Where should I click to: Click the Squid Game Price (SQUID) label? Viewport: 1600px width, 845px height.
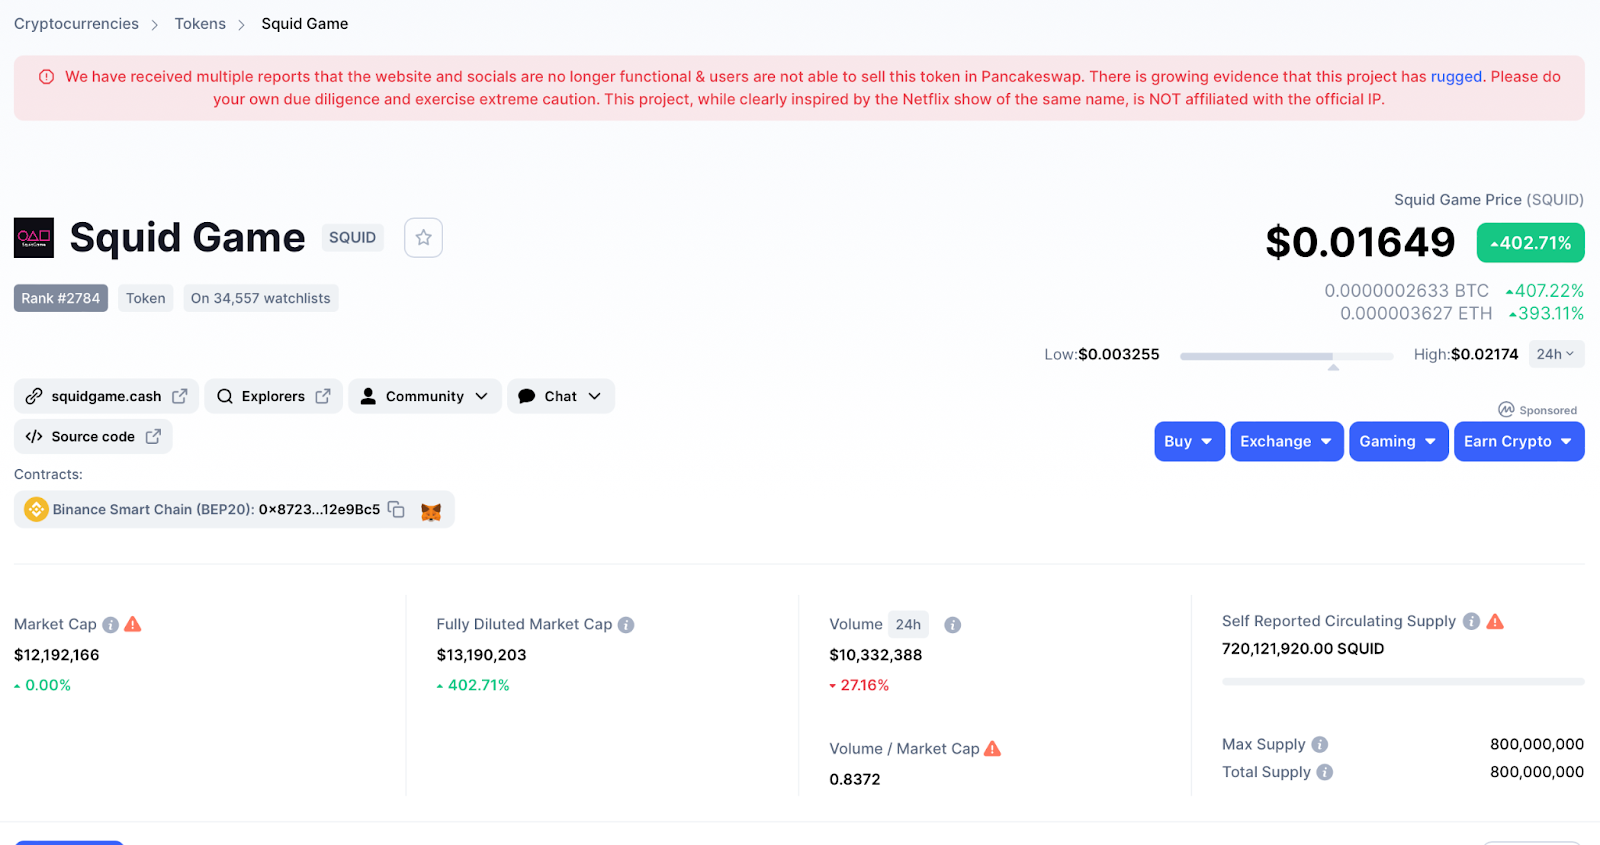pyautogui.click(x=1489, y=200)
